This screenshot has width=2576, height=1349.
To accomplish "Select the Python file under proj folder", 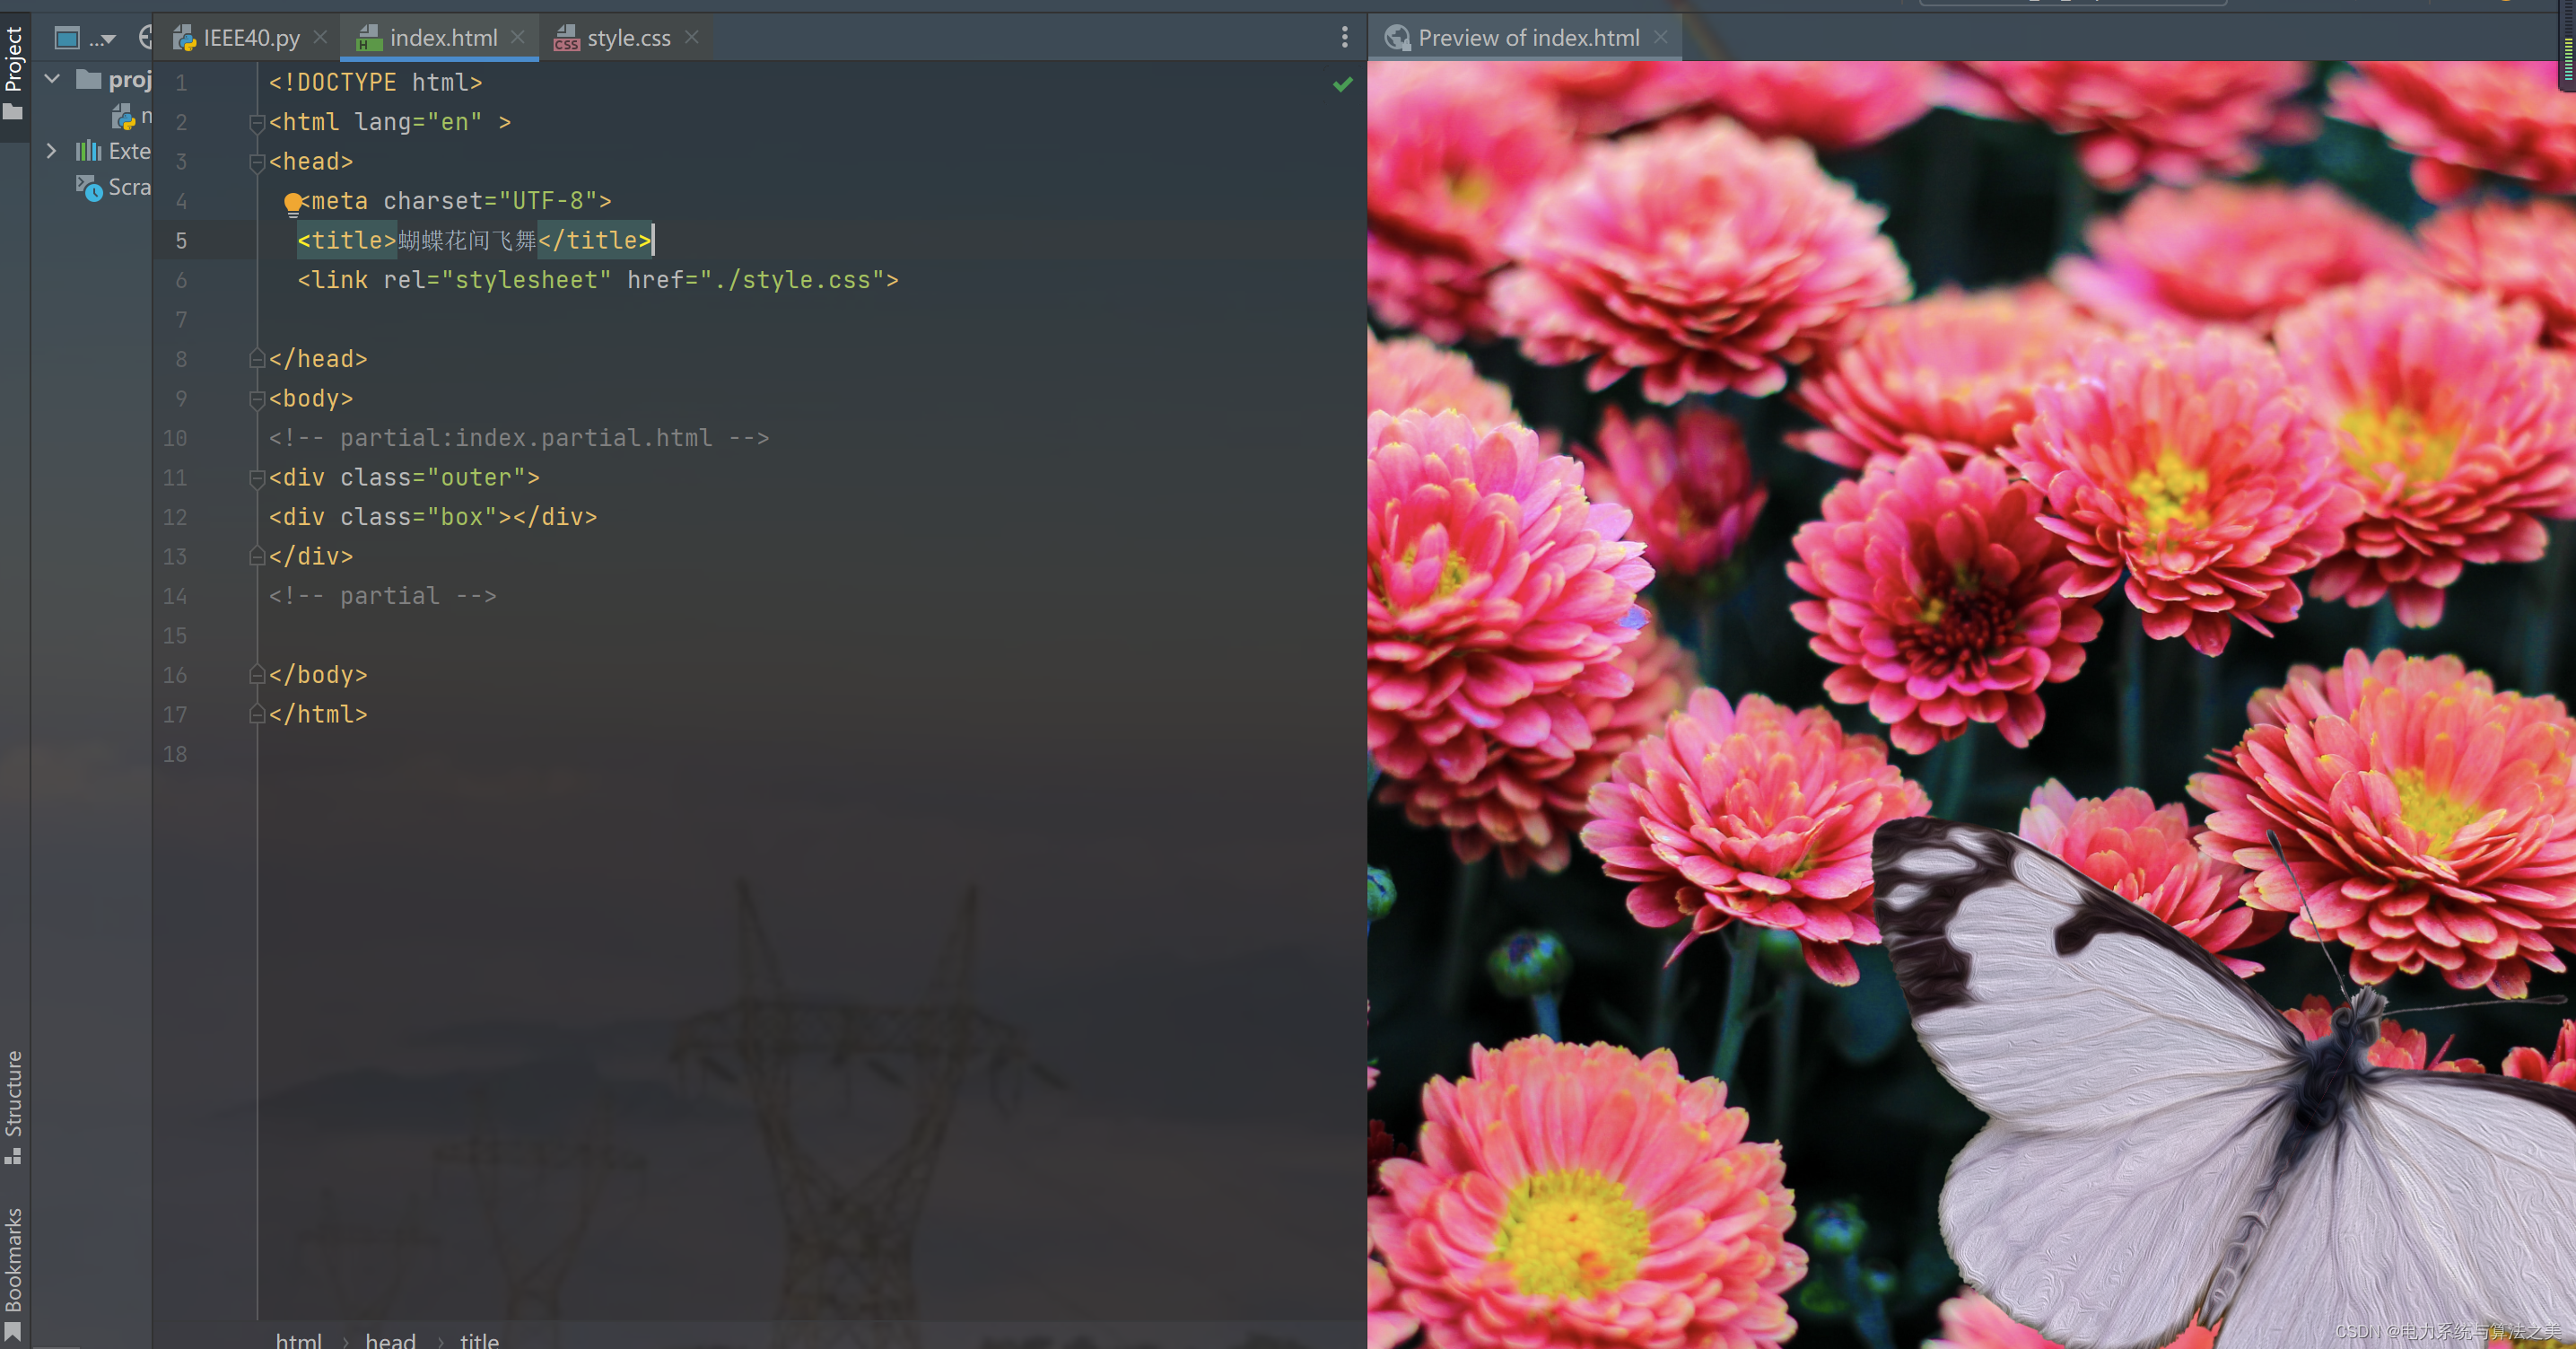I will (x=132, y=116).
